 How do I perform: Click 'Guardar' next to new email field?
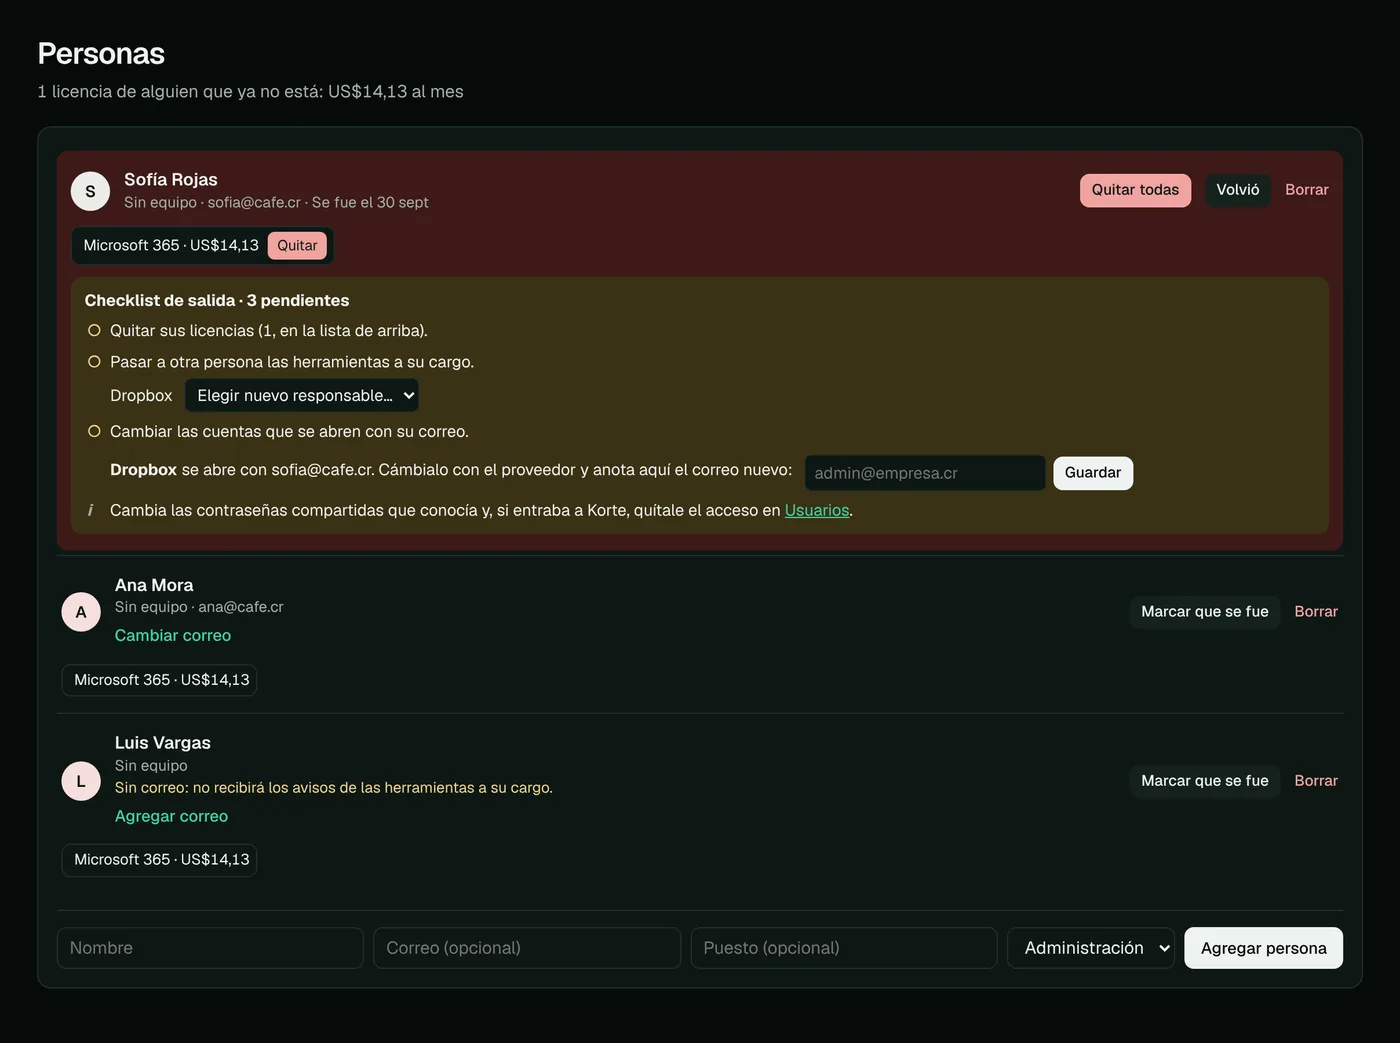(x=1092, y=473)
